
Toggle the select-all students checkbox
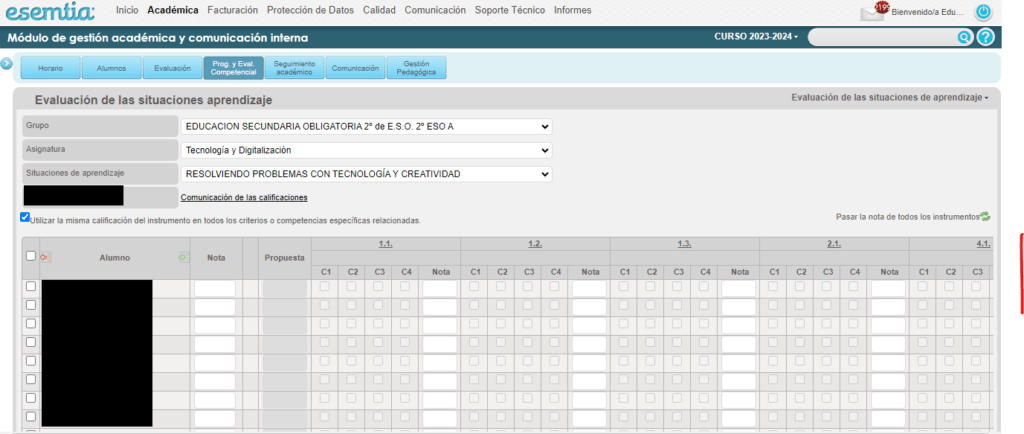pos(30,256)
